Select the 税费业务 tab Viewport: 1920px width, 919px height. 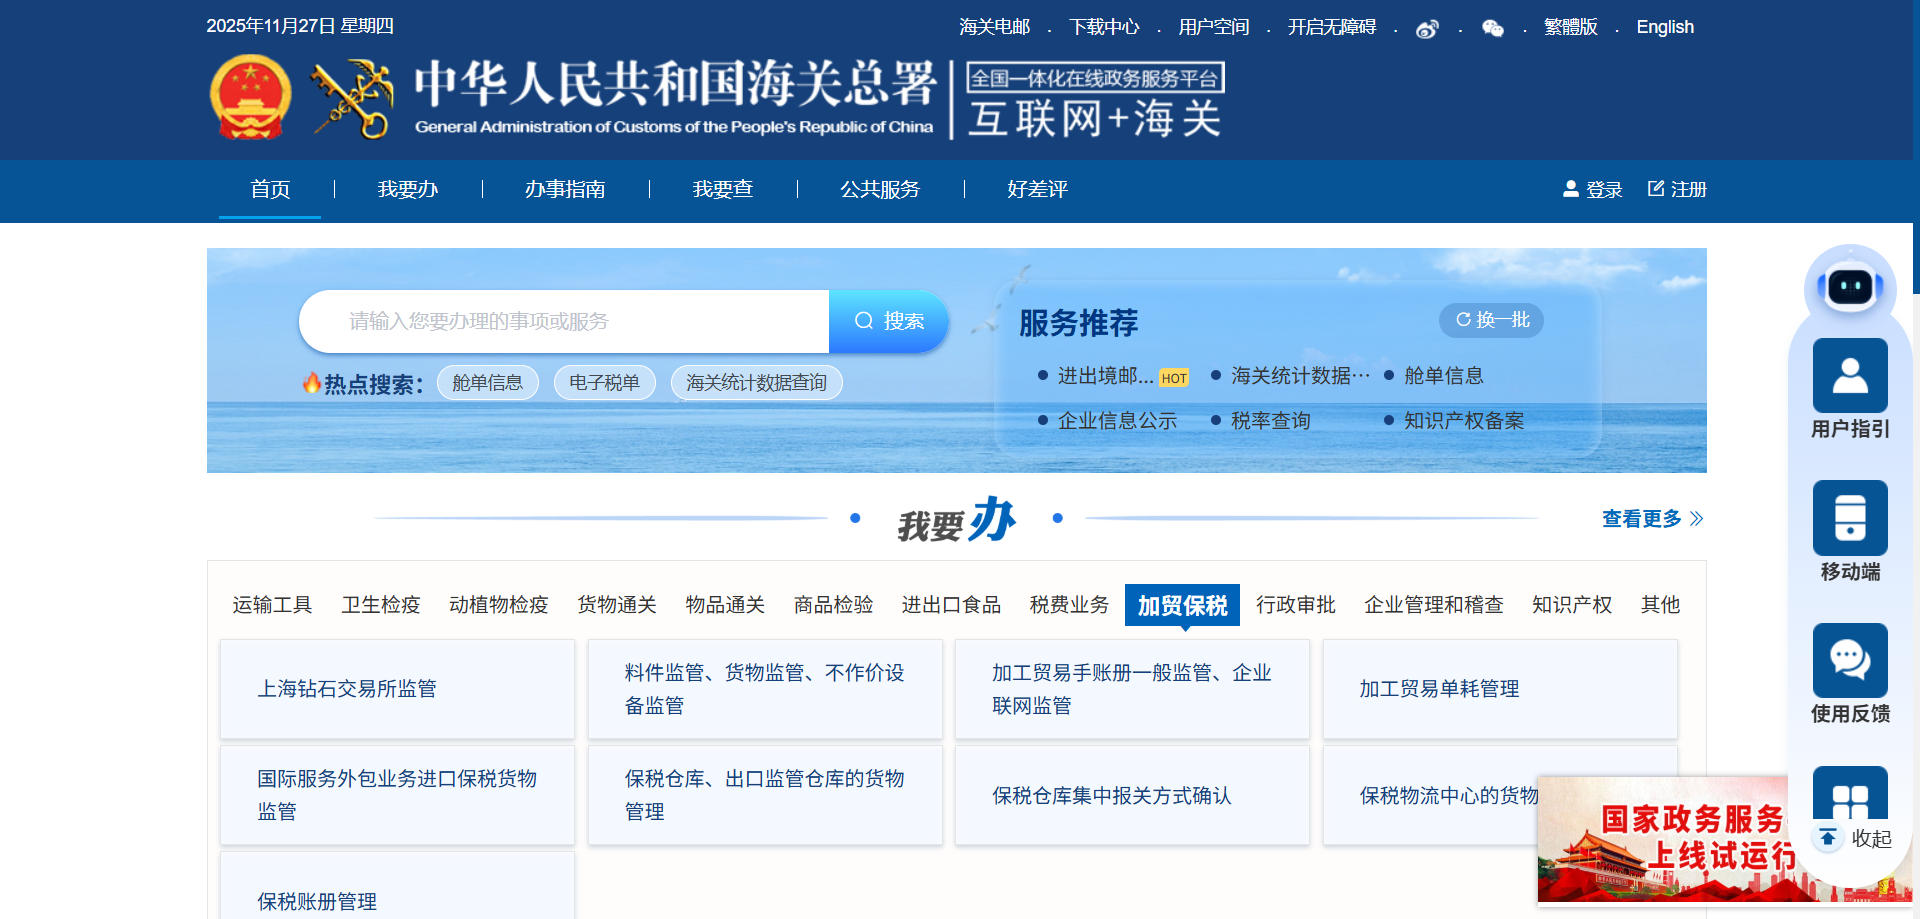tap(1069, 605)
